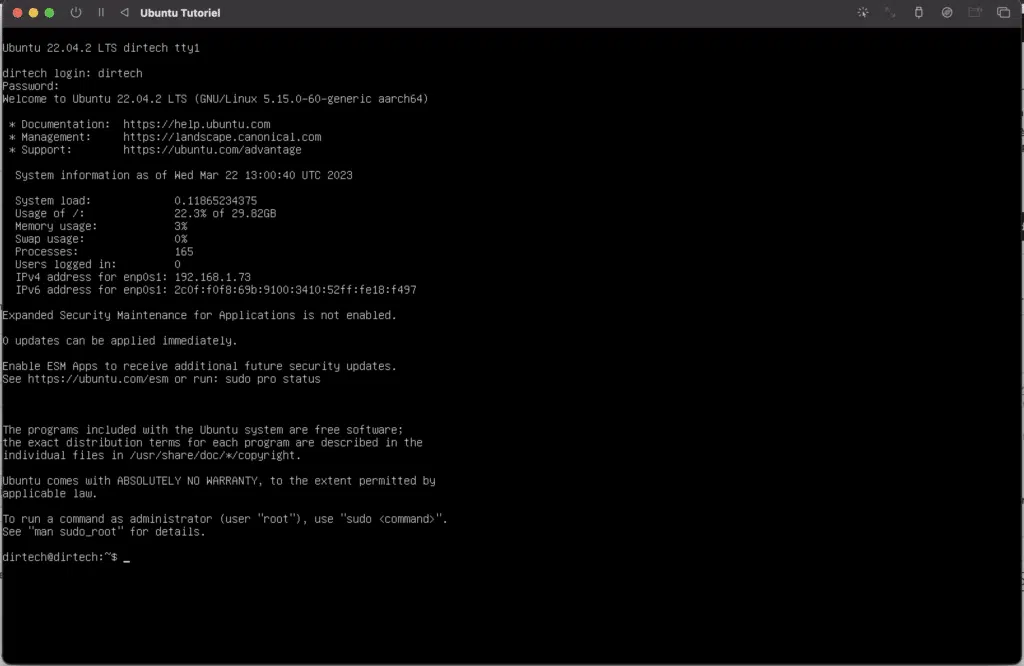This screenshot has height=666, width=1024.
Task: Open the shared folder icon
Action: pos(975,12)
